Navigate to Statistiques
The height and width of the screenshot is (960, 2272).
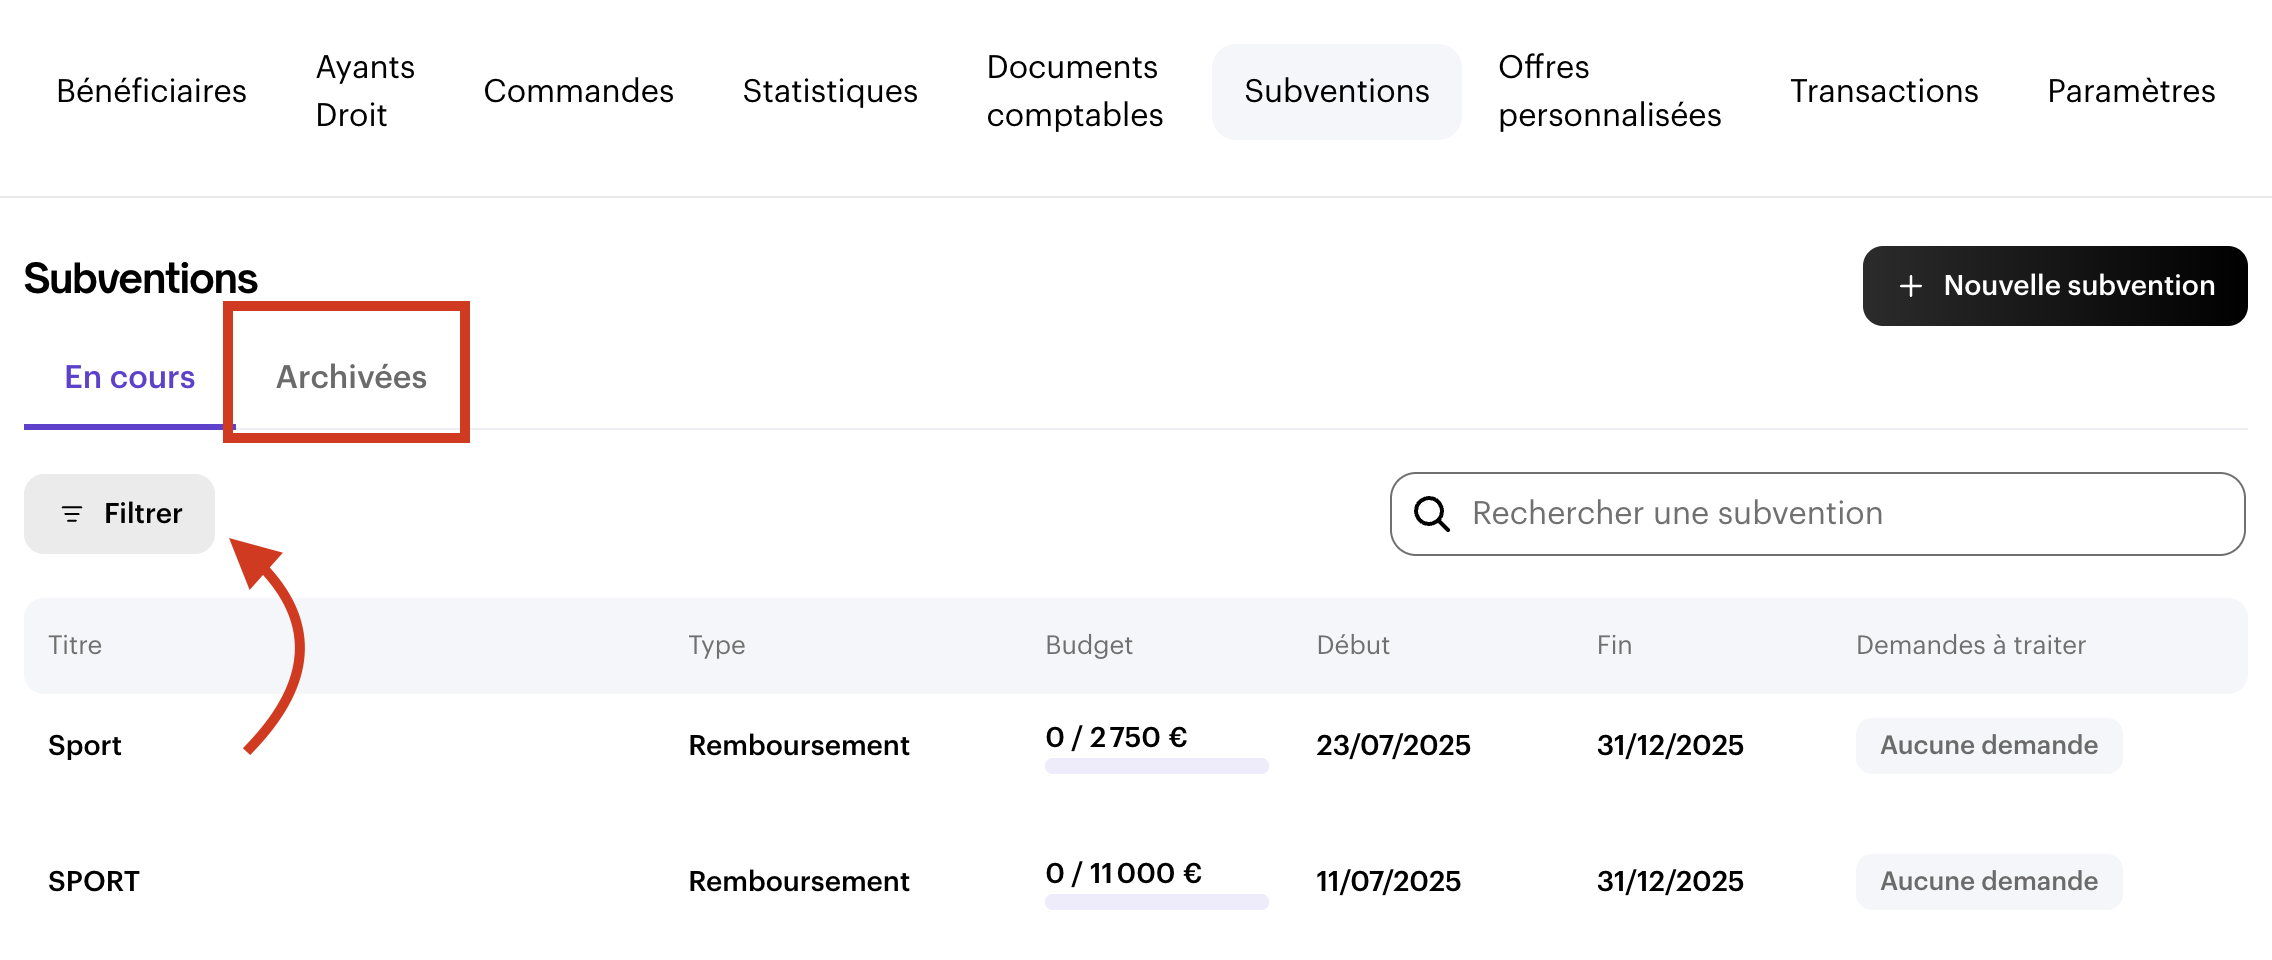coord(829,91)
